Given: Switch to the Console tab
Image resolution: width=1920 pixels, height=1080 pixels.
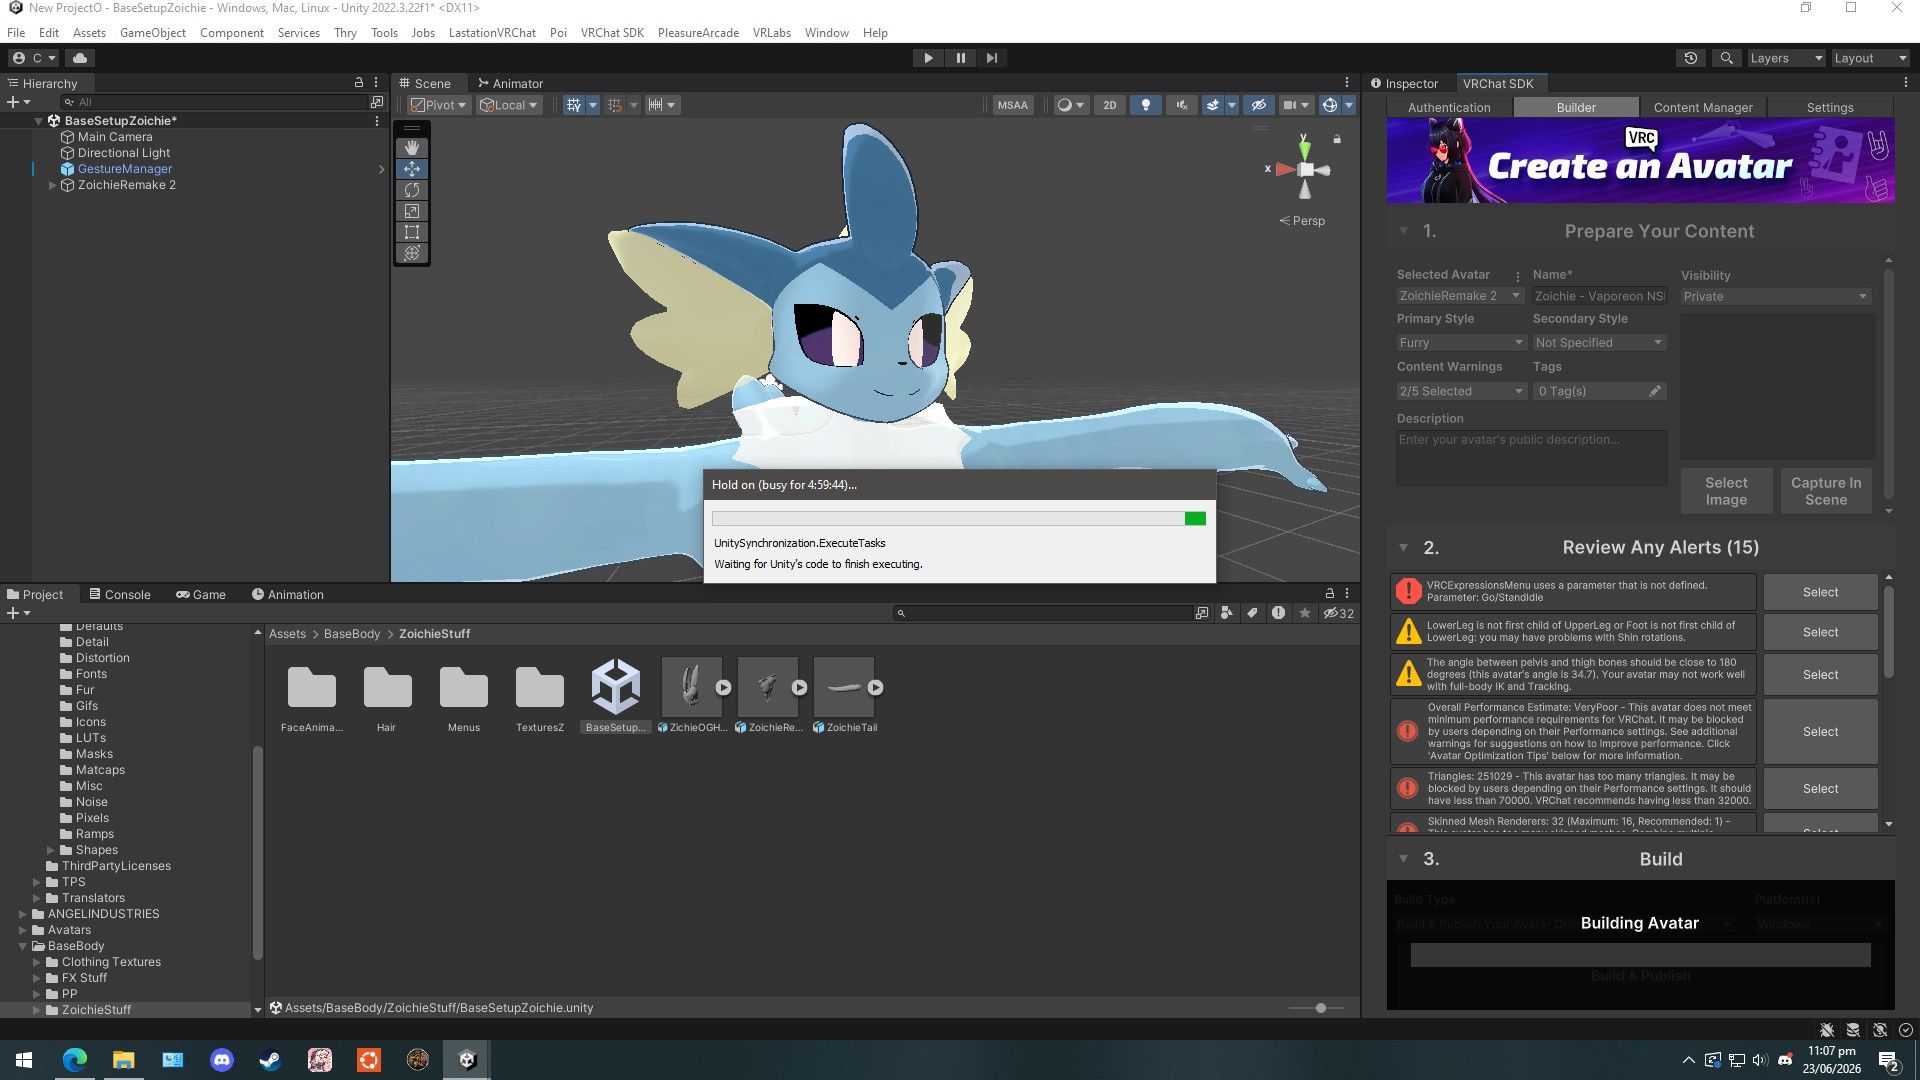Looking at the screenshot, I should click(120, 594).
